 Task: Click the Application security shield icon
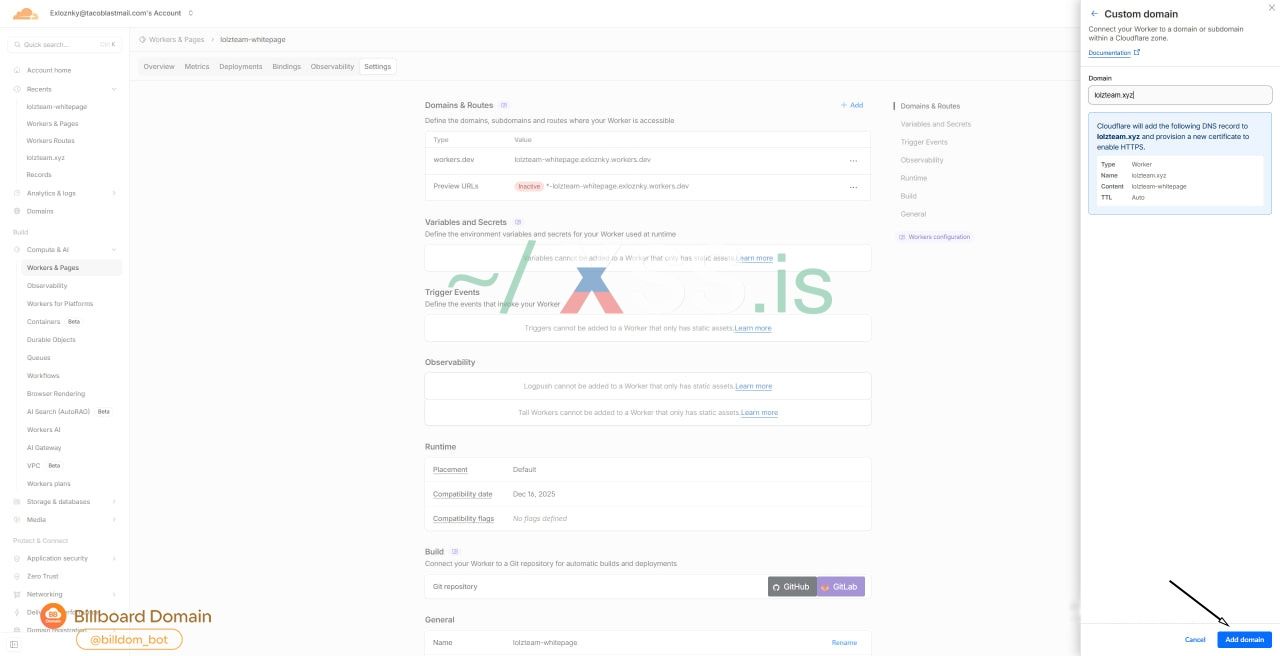click(17, 558)
